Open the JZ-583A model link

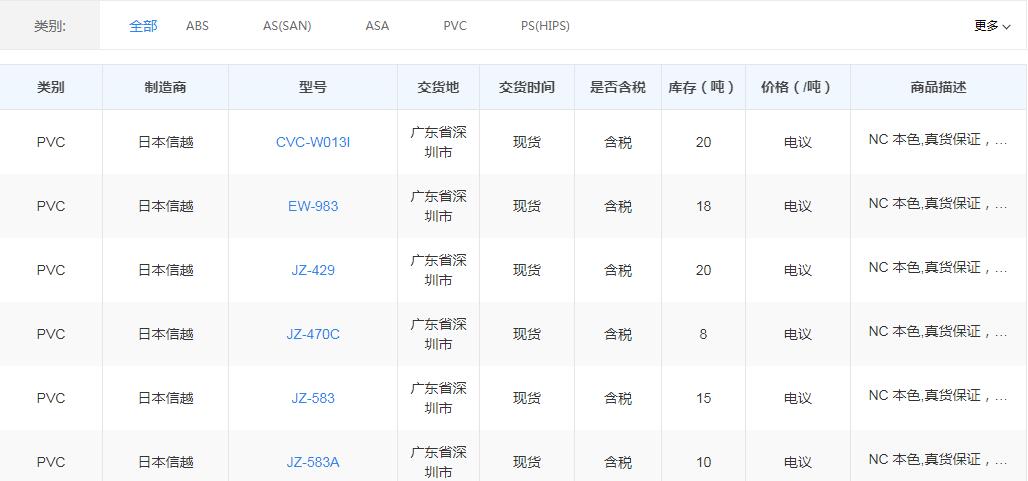pos(313,462)
